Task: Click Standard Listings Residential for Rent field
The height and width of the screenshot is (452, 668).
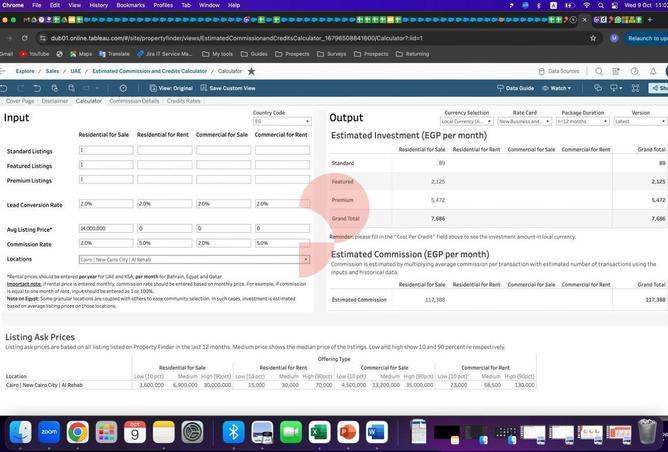Action: tap(164, 150)
